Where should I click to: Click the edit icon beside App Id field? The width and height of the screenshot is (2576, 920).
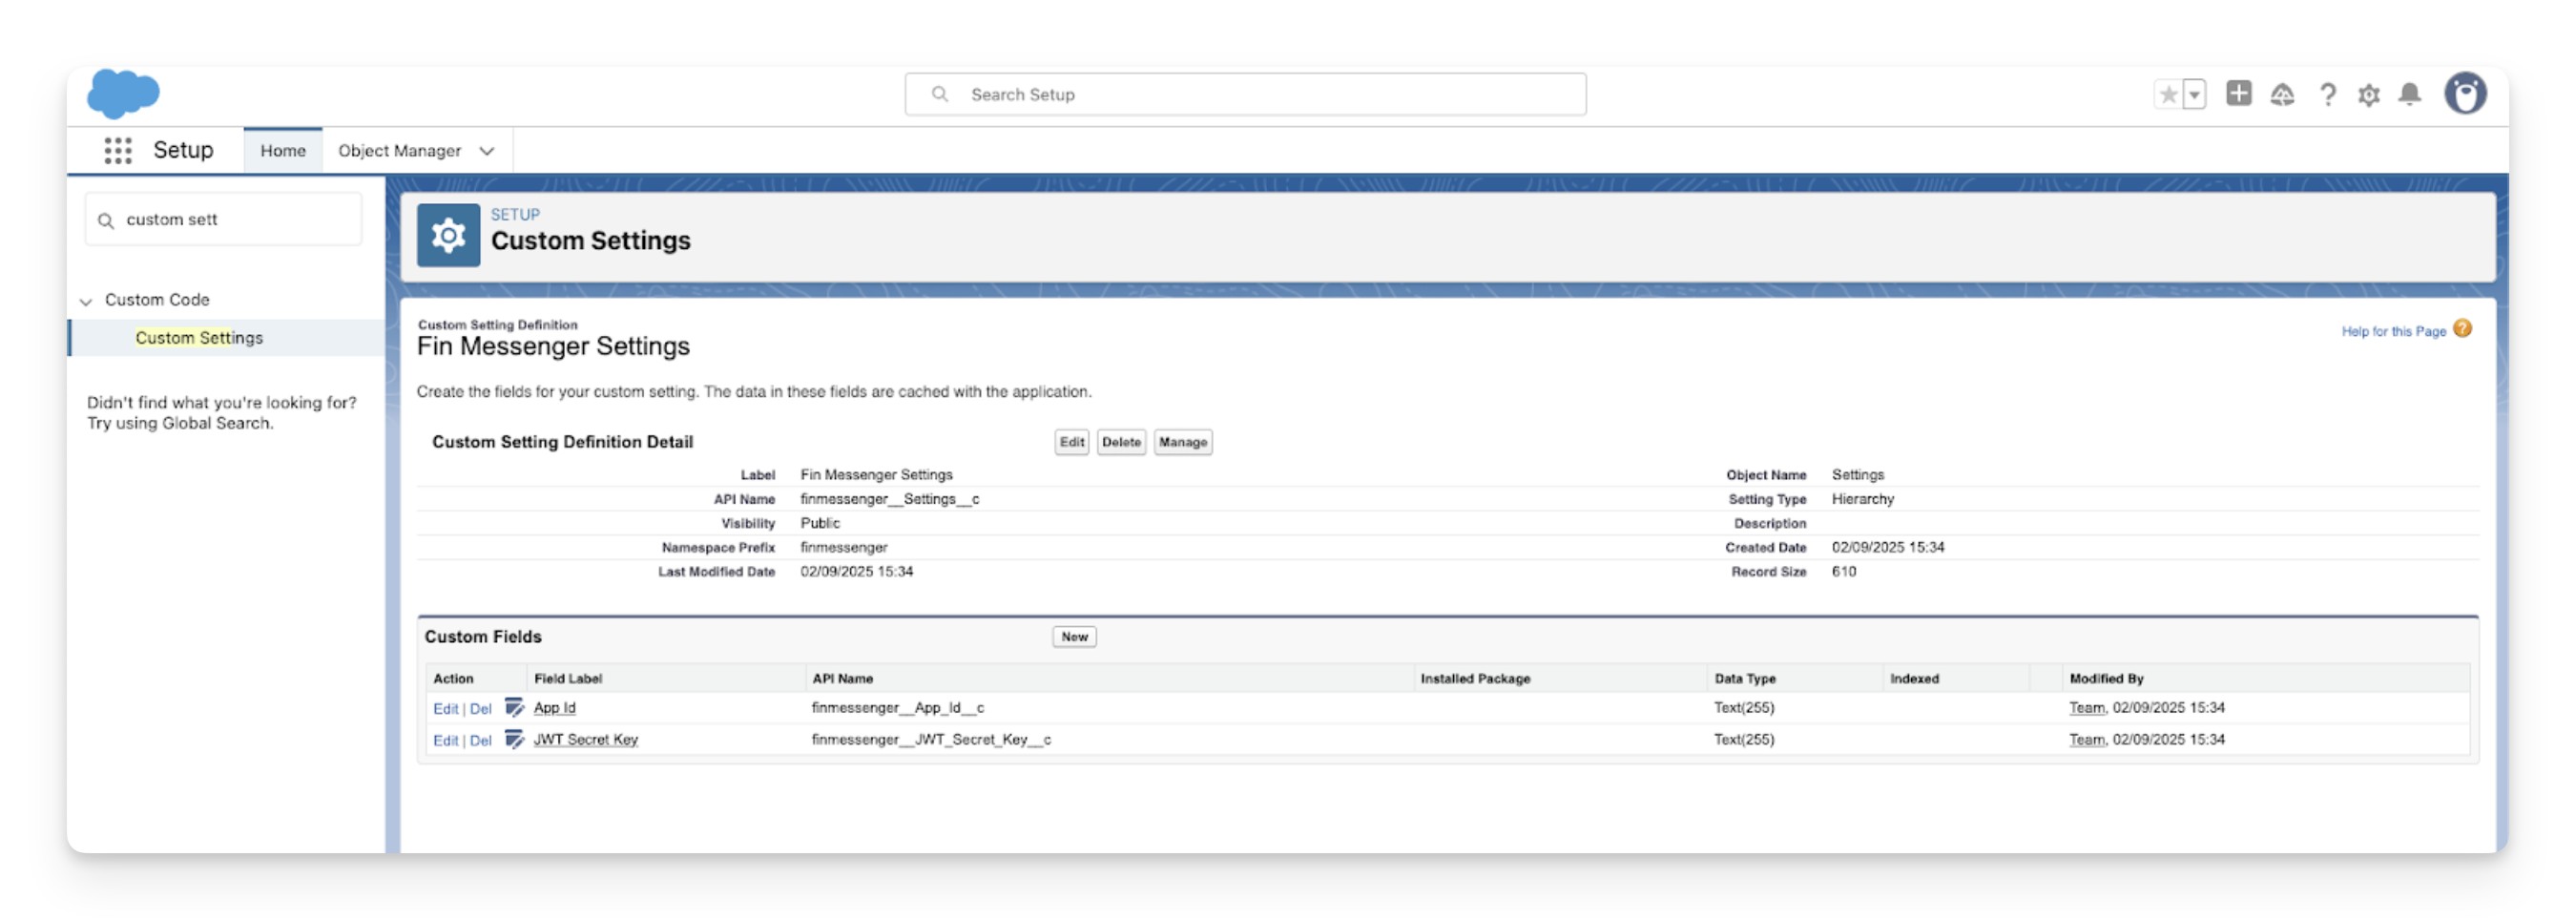click(514, 708)
